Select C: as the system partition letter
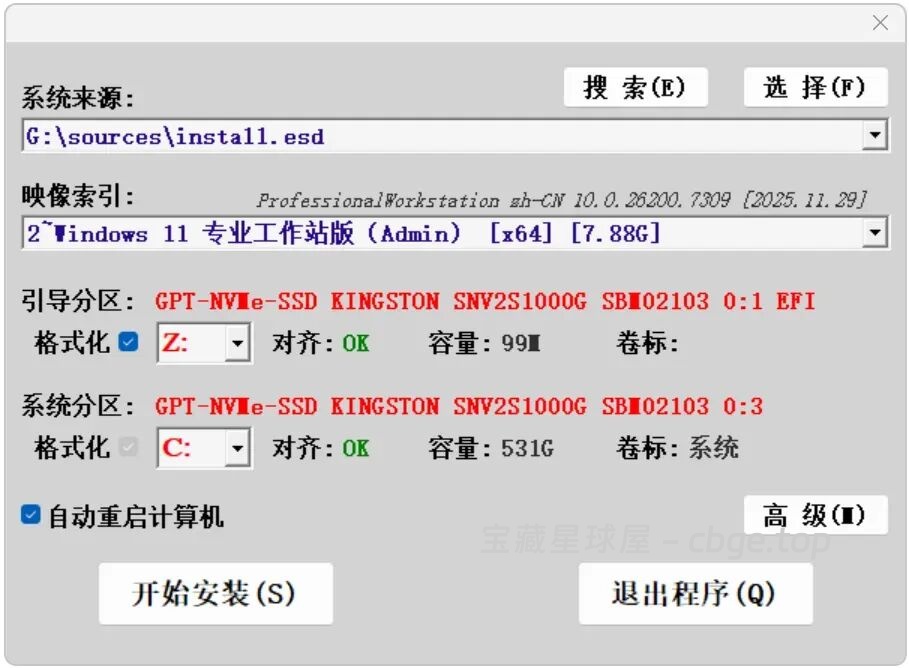909x668 pixels. (x=185, y=448)
